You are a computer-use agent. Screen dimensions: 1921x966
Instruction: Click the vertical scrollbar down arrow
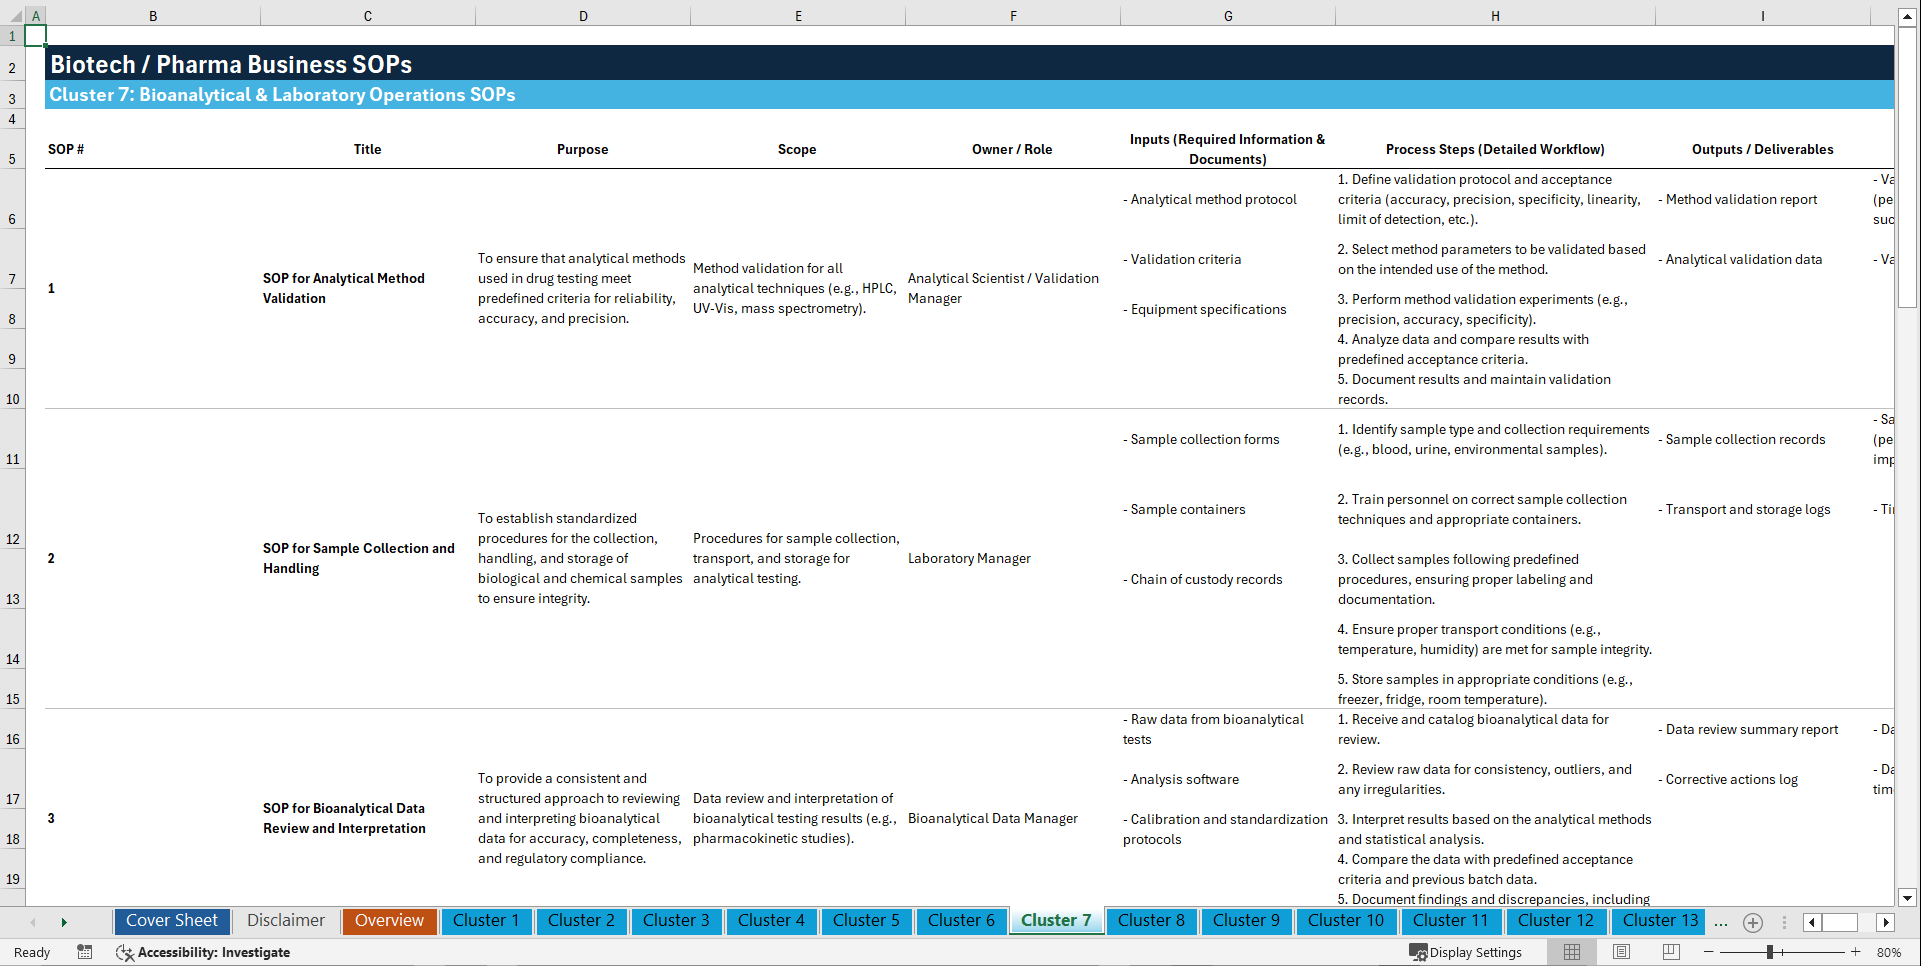1909,898
